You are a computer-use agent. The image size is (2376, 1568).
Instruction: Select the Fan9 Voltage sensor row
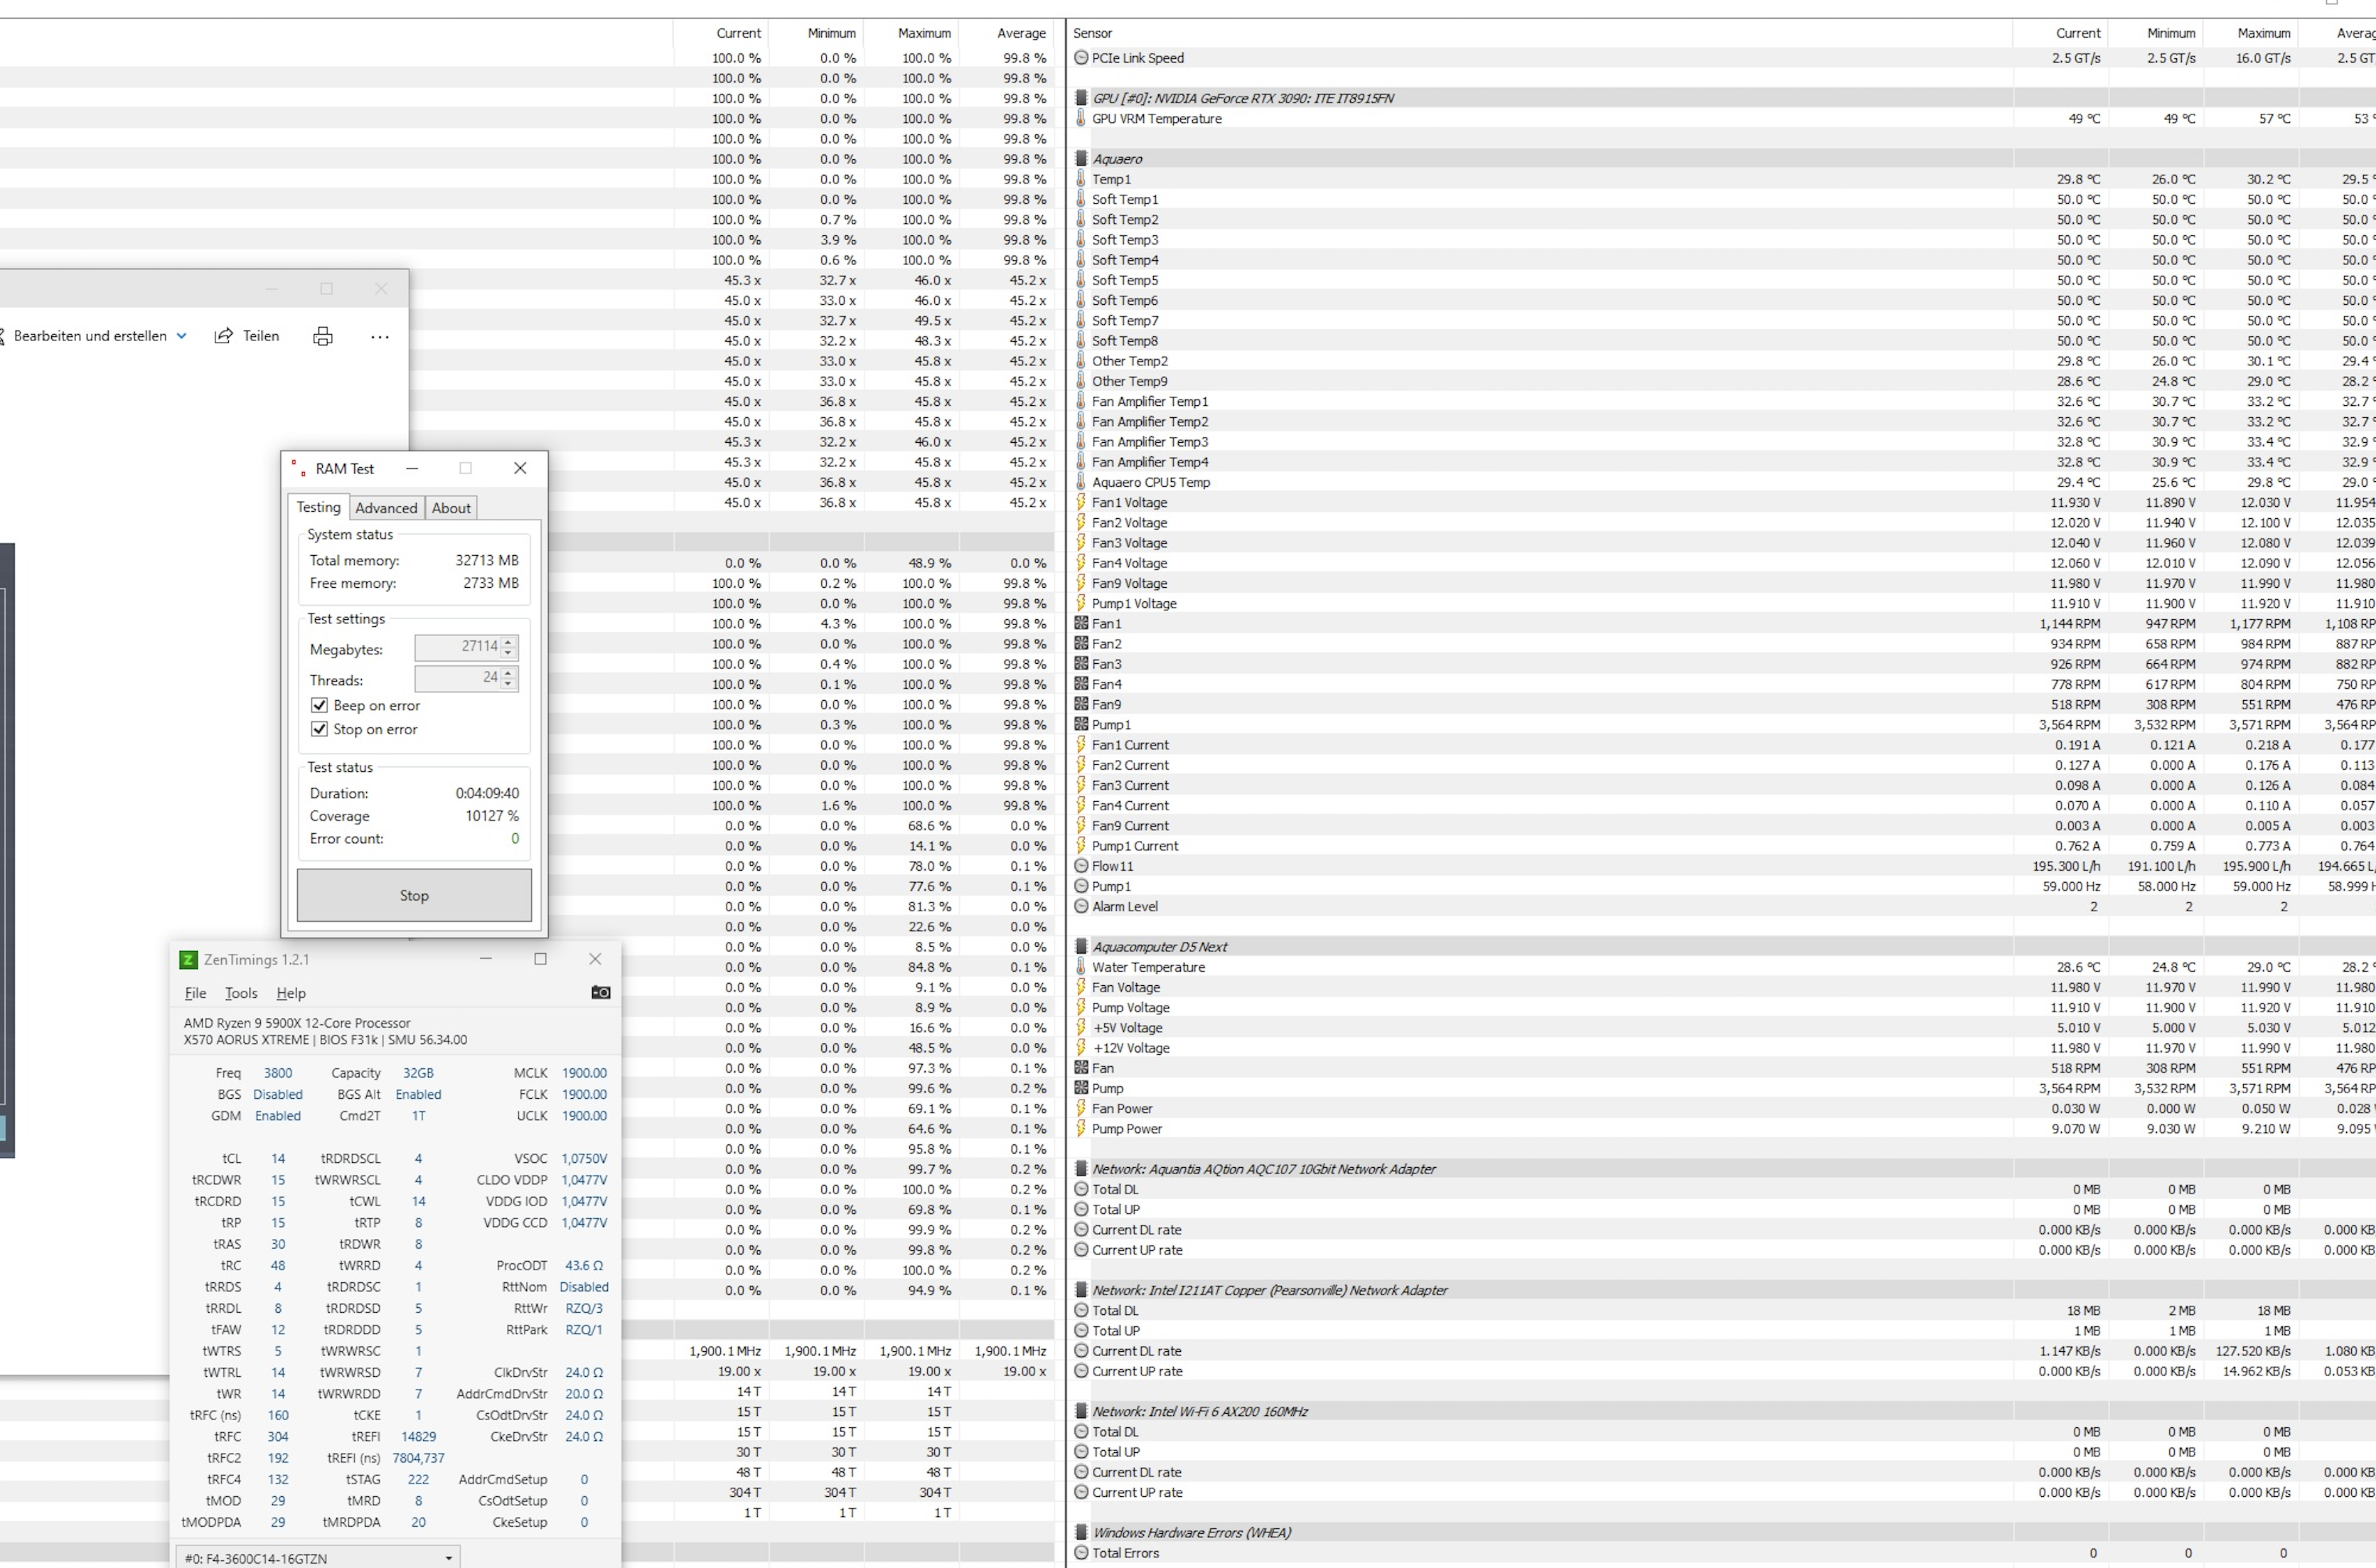pyautogui.click(x=1720, y=583)
